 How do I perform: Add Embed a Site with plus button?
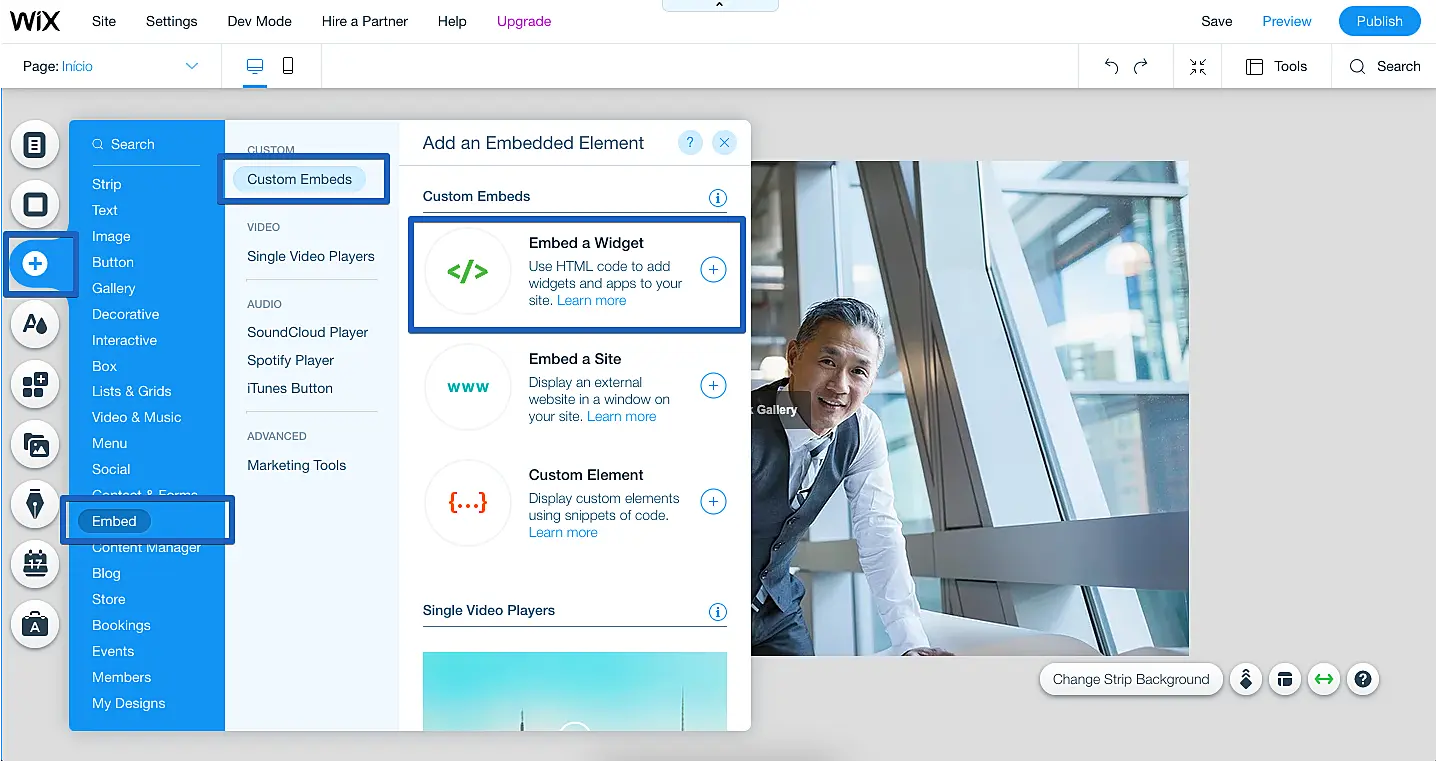click(x=713, y=385)
